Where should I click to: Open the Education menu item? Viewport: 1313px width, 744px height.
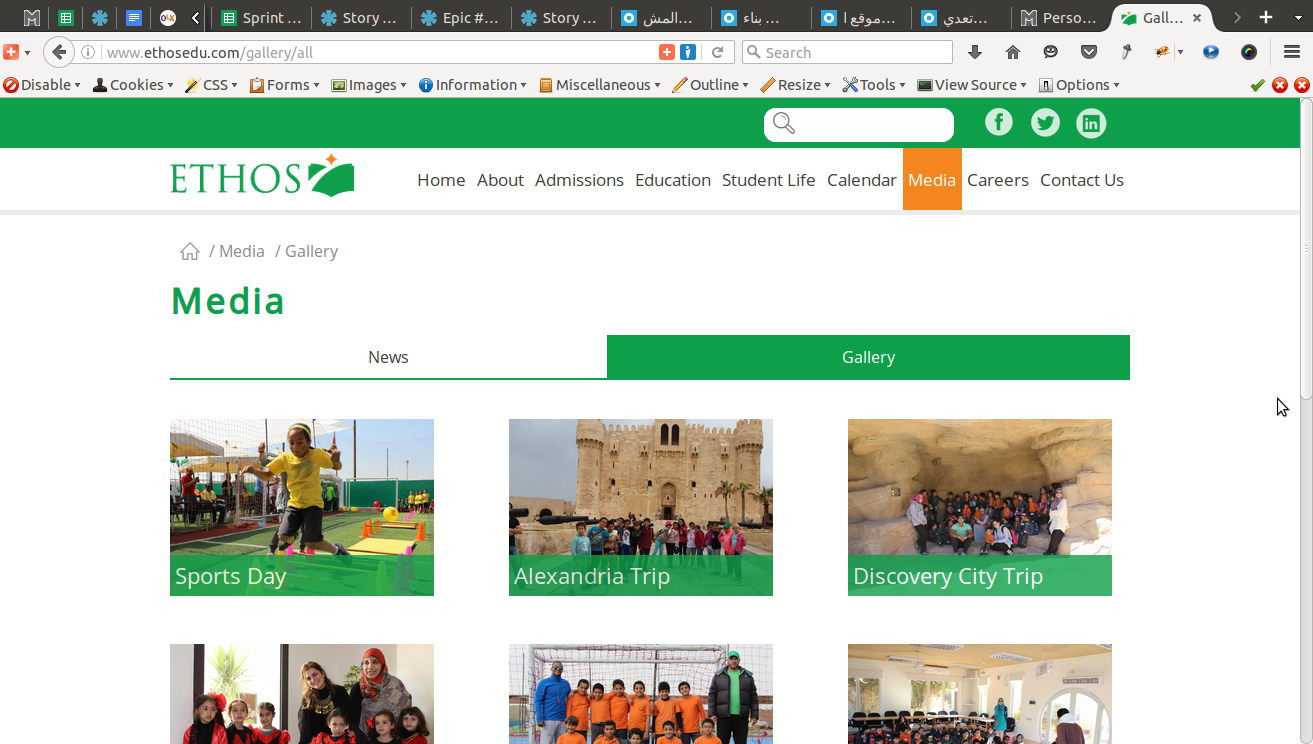[673, 180]
